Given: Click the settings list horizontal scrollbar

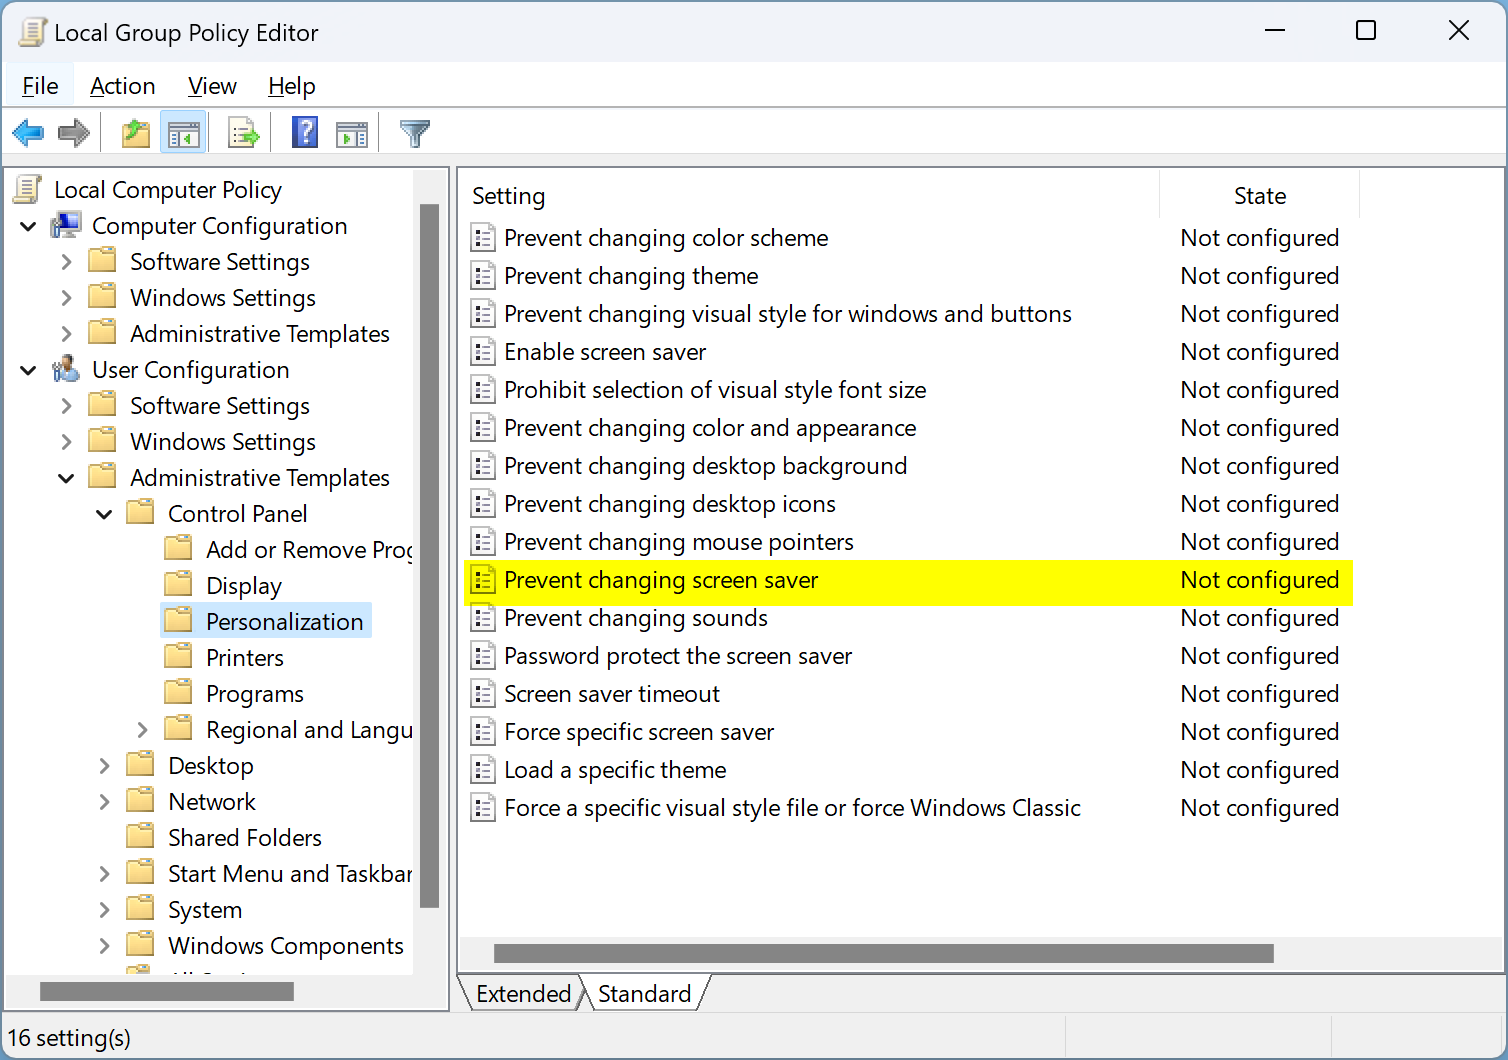Looking at the screenshot, I should 884,953.
